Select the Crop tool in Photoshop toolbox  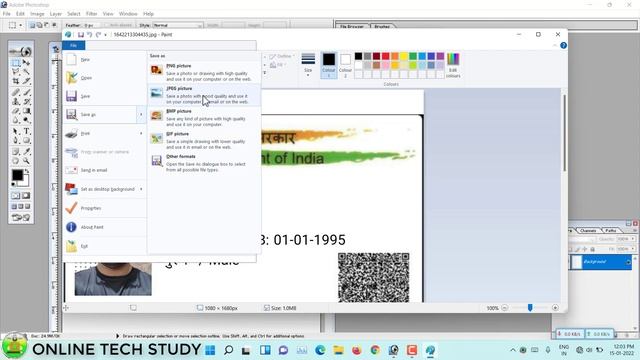coord(16,81)
